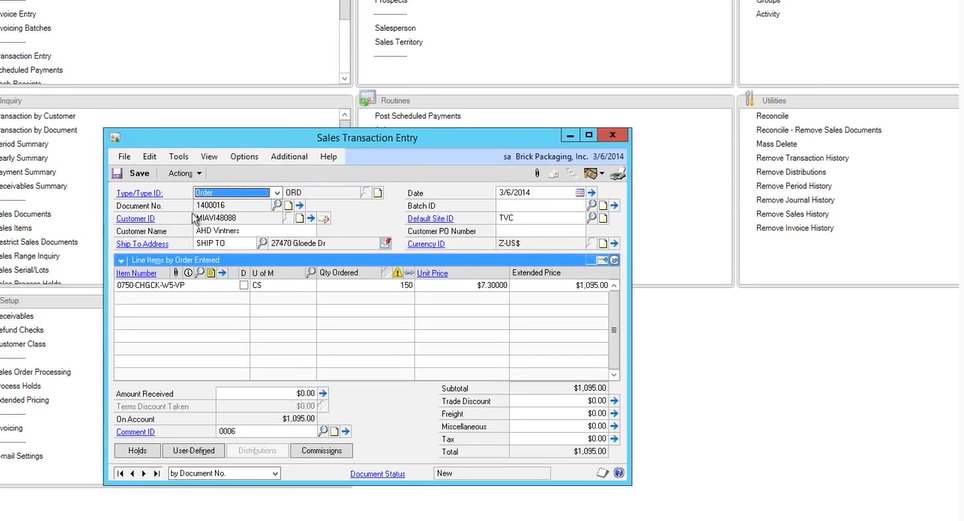Open the ship-to address map pin icon
The width and height of the screenshot is (964, 521).
385,243
